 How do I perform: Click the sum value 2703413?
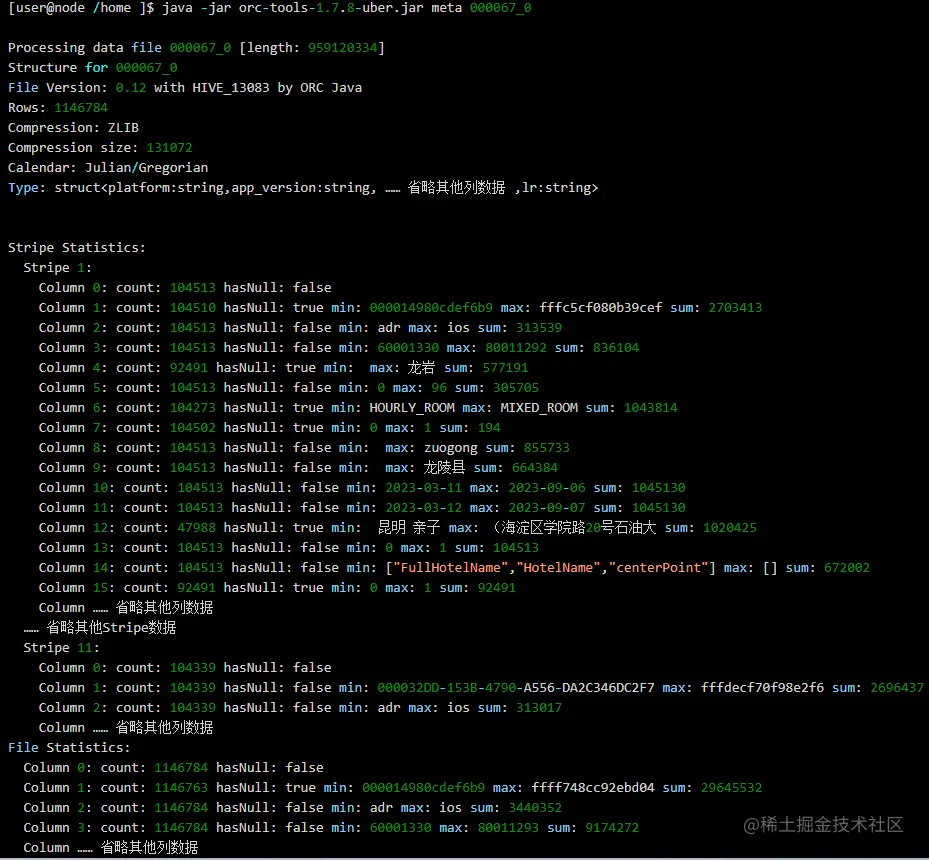[x=735, y=308]
